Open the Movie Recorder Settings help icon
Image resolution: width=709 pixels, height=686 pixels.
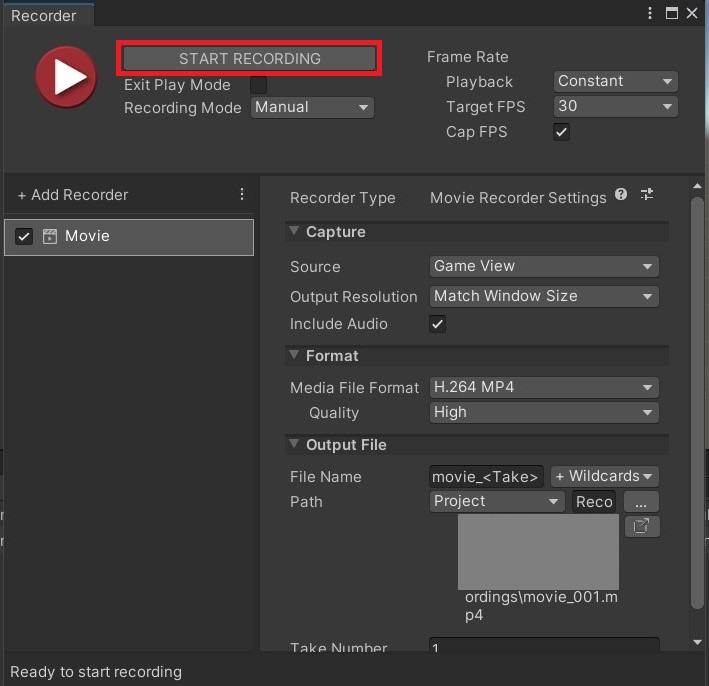point(621,194)
